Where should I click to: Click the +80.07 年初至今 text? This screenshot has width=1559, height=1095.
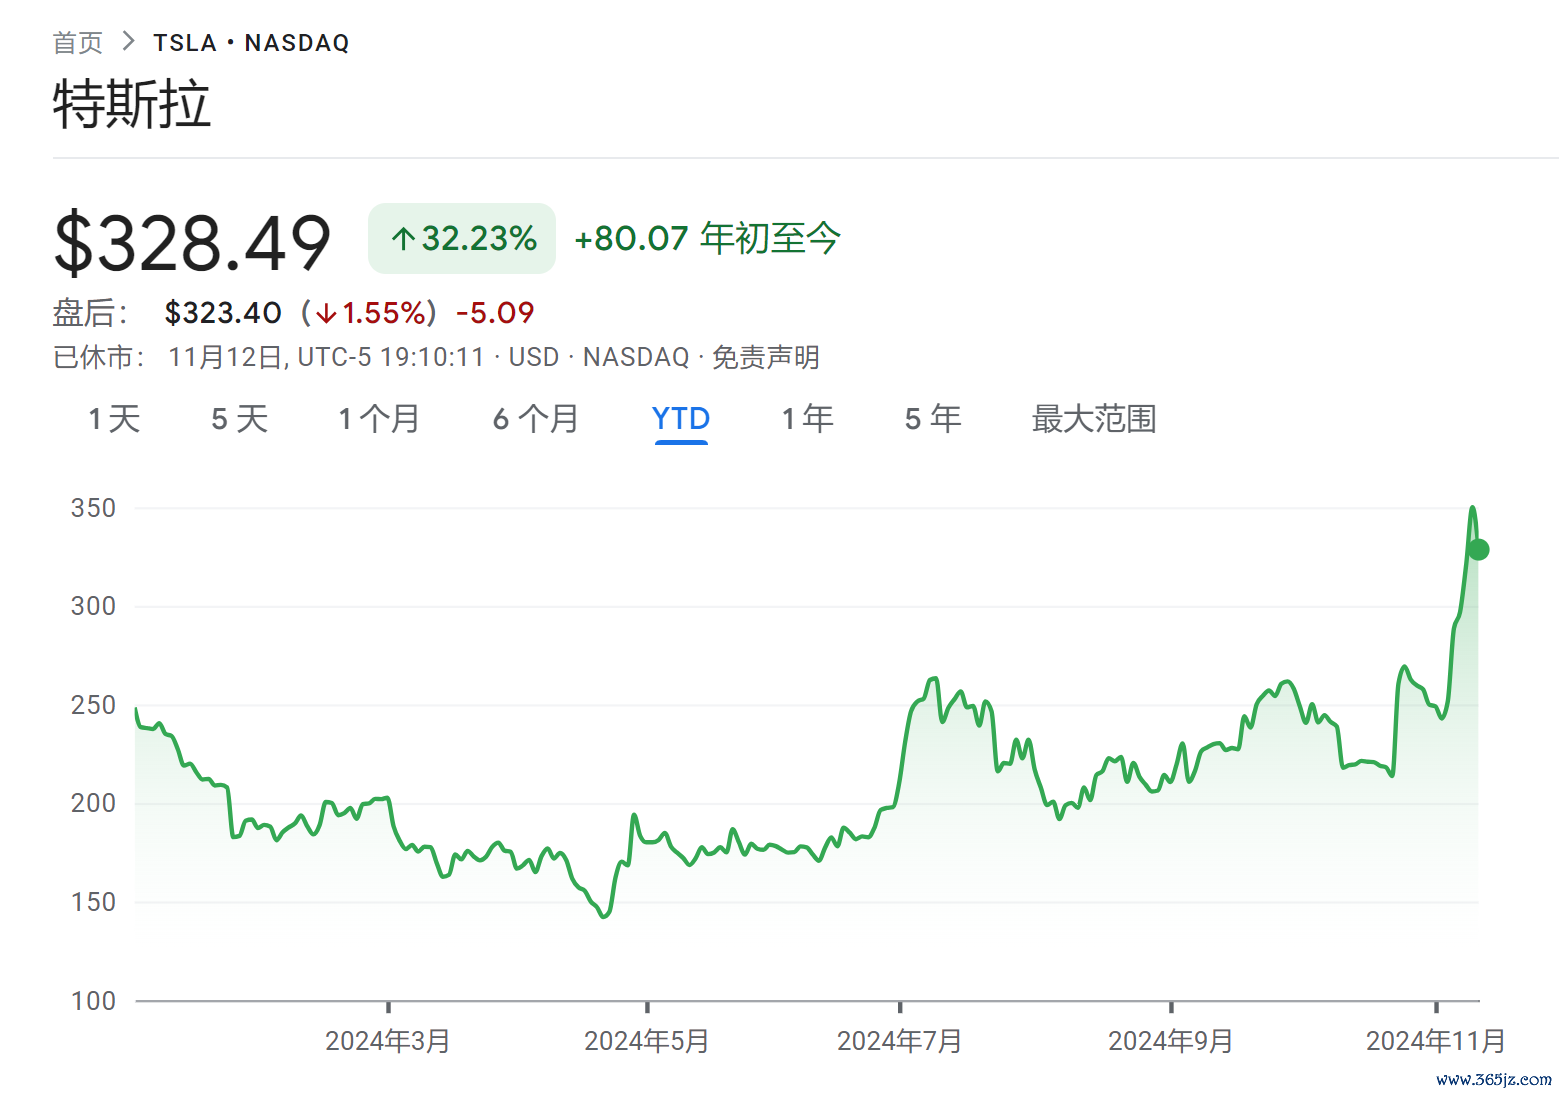click(x=707, y=238)
